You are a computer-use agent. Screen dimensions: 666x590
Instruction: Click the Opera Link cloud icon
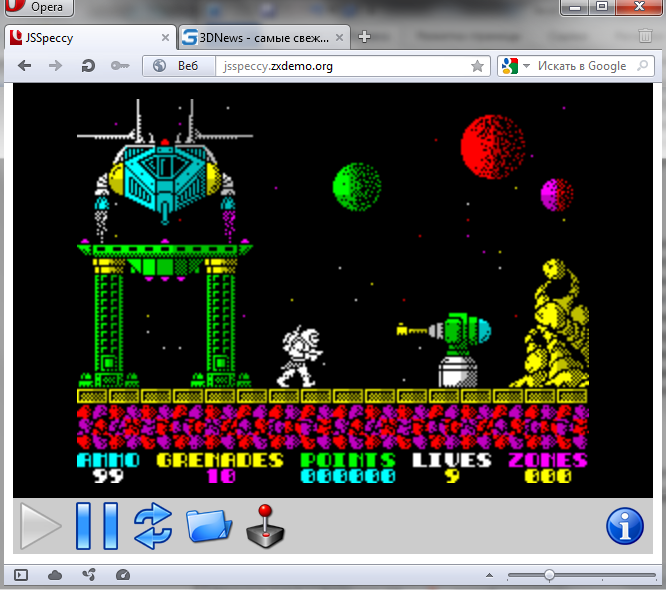click(55, 575)
